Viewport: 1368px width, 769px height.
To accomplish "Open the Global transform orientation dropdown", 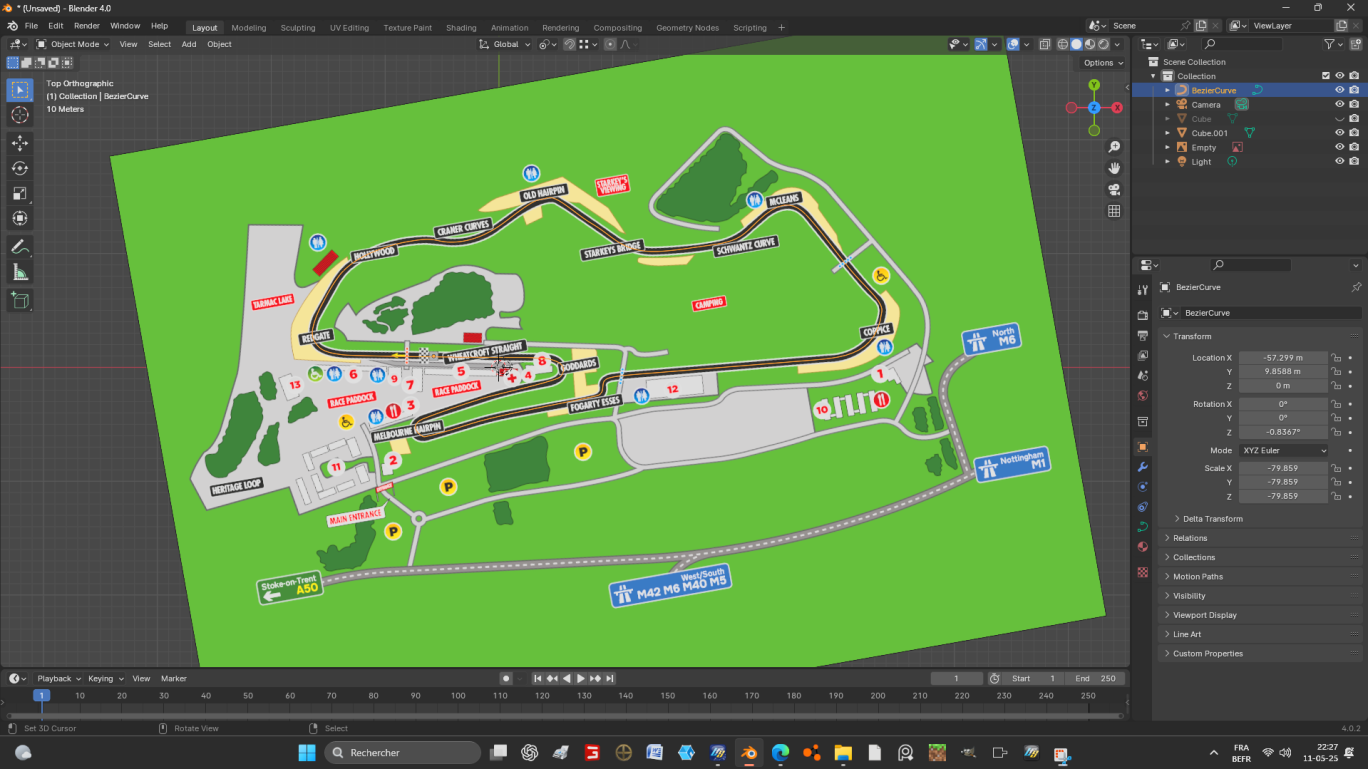I will pos(504,44).
